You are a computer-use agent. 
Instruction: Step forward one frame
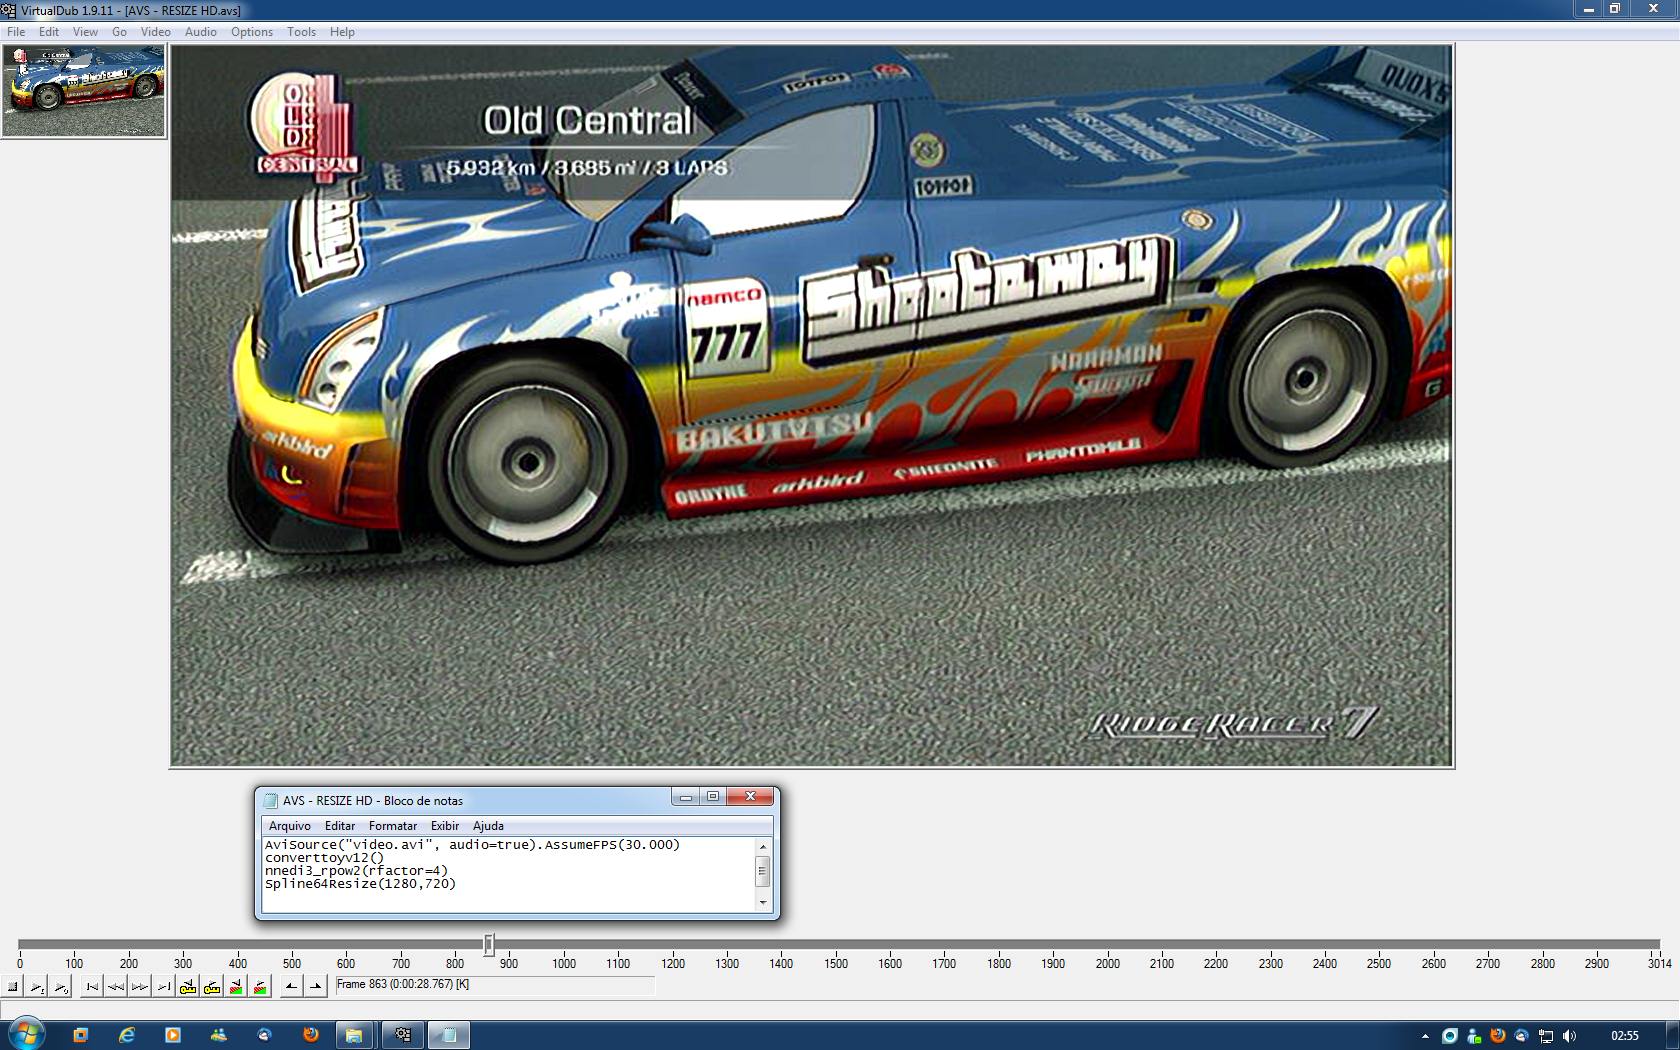pyautogui.click(x=140, y=987)
